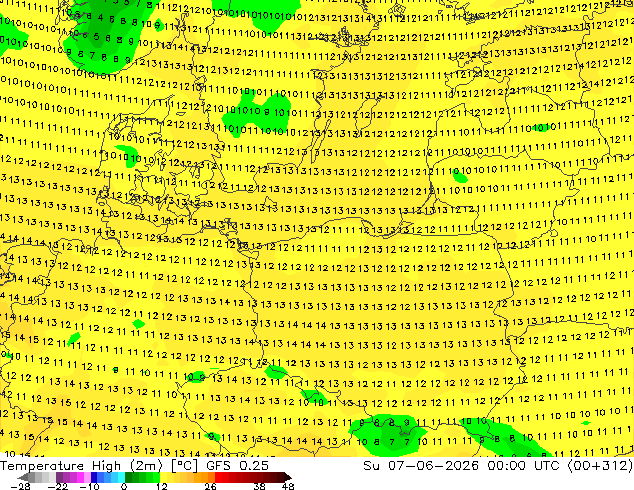Click the "12" legend scale value

click(162, 486)
